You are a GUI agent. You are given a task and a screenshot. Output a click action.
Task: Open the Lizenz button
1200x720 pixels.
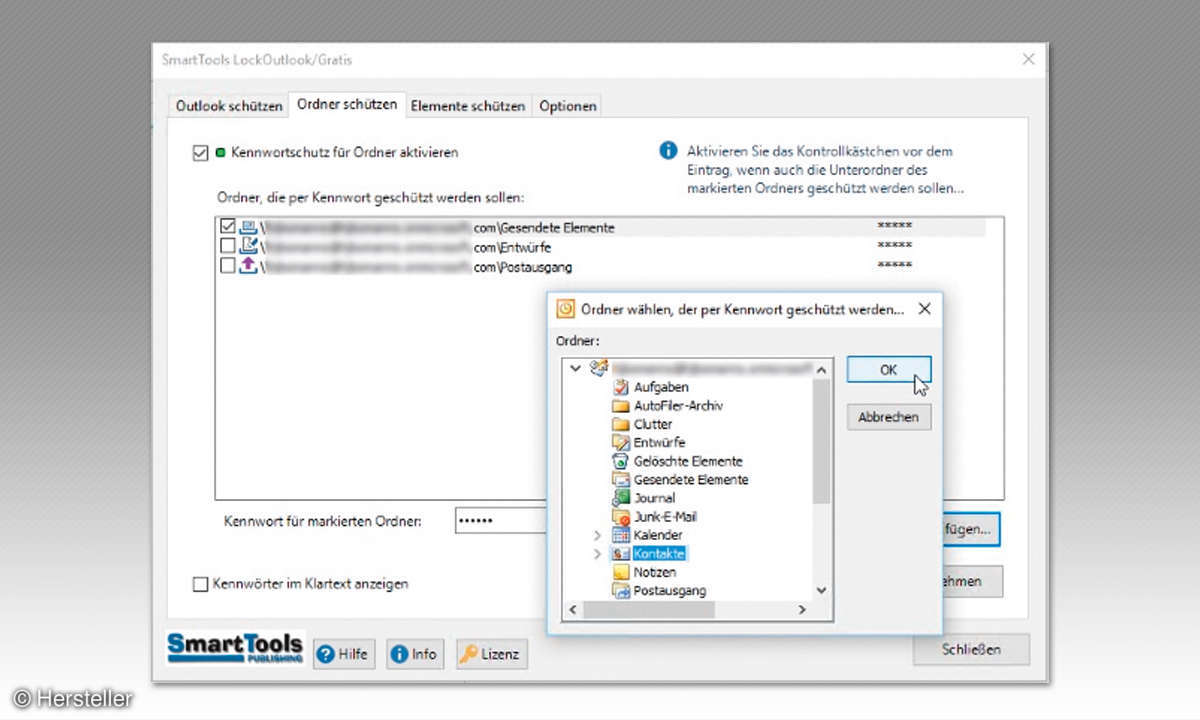pyautogui.click(x=491, y=654)
